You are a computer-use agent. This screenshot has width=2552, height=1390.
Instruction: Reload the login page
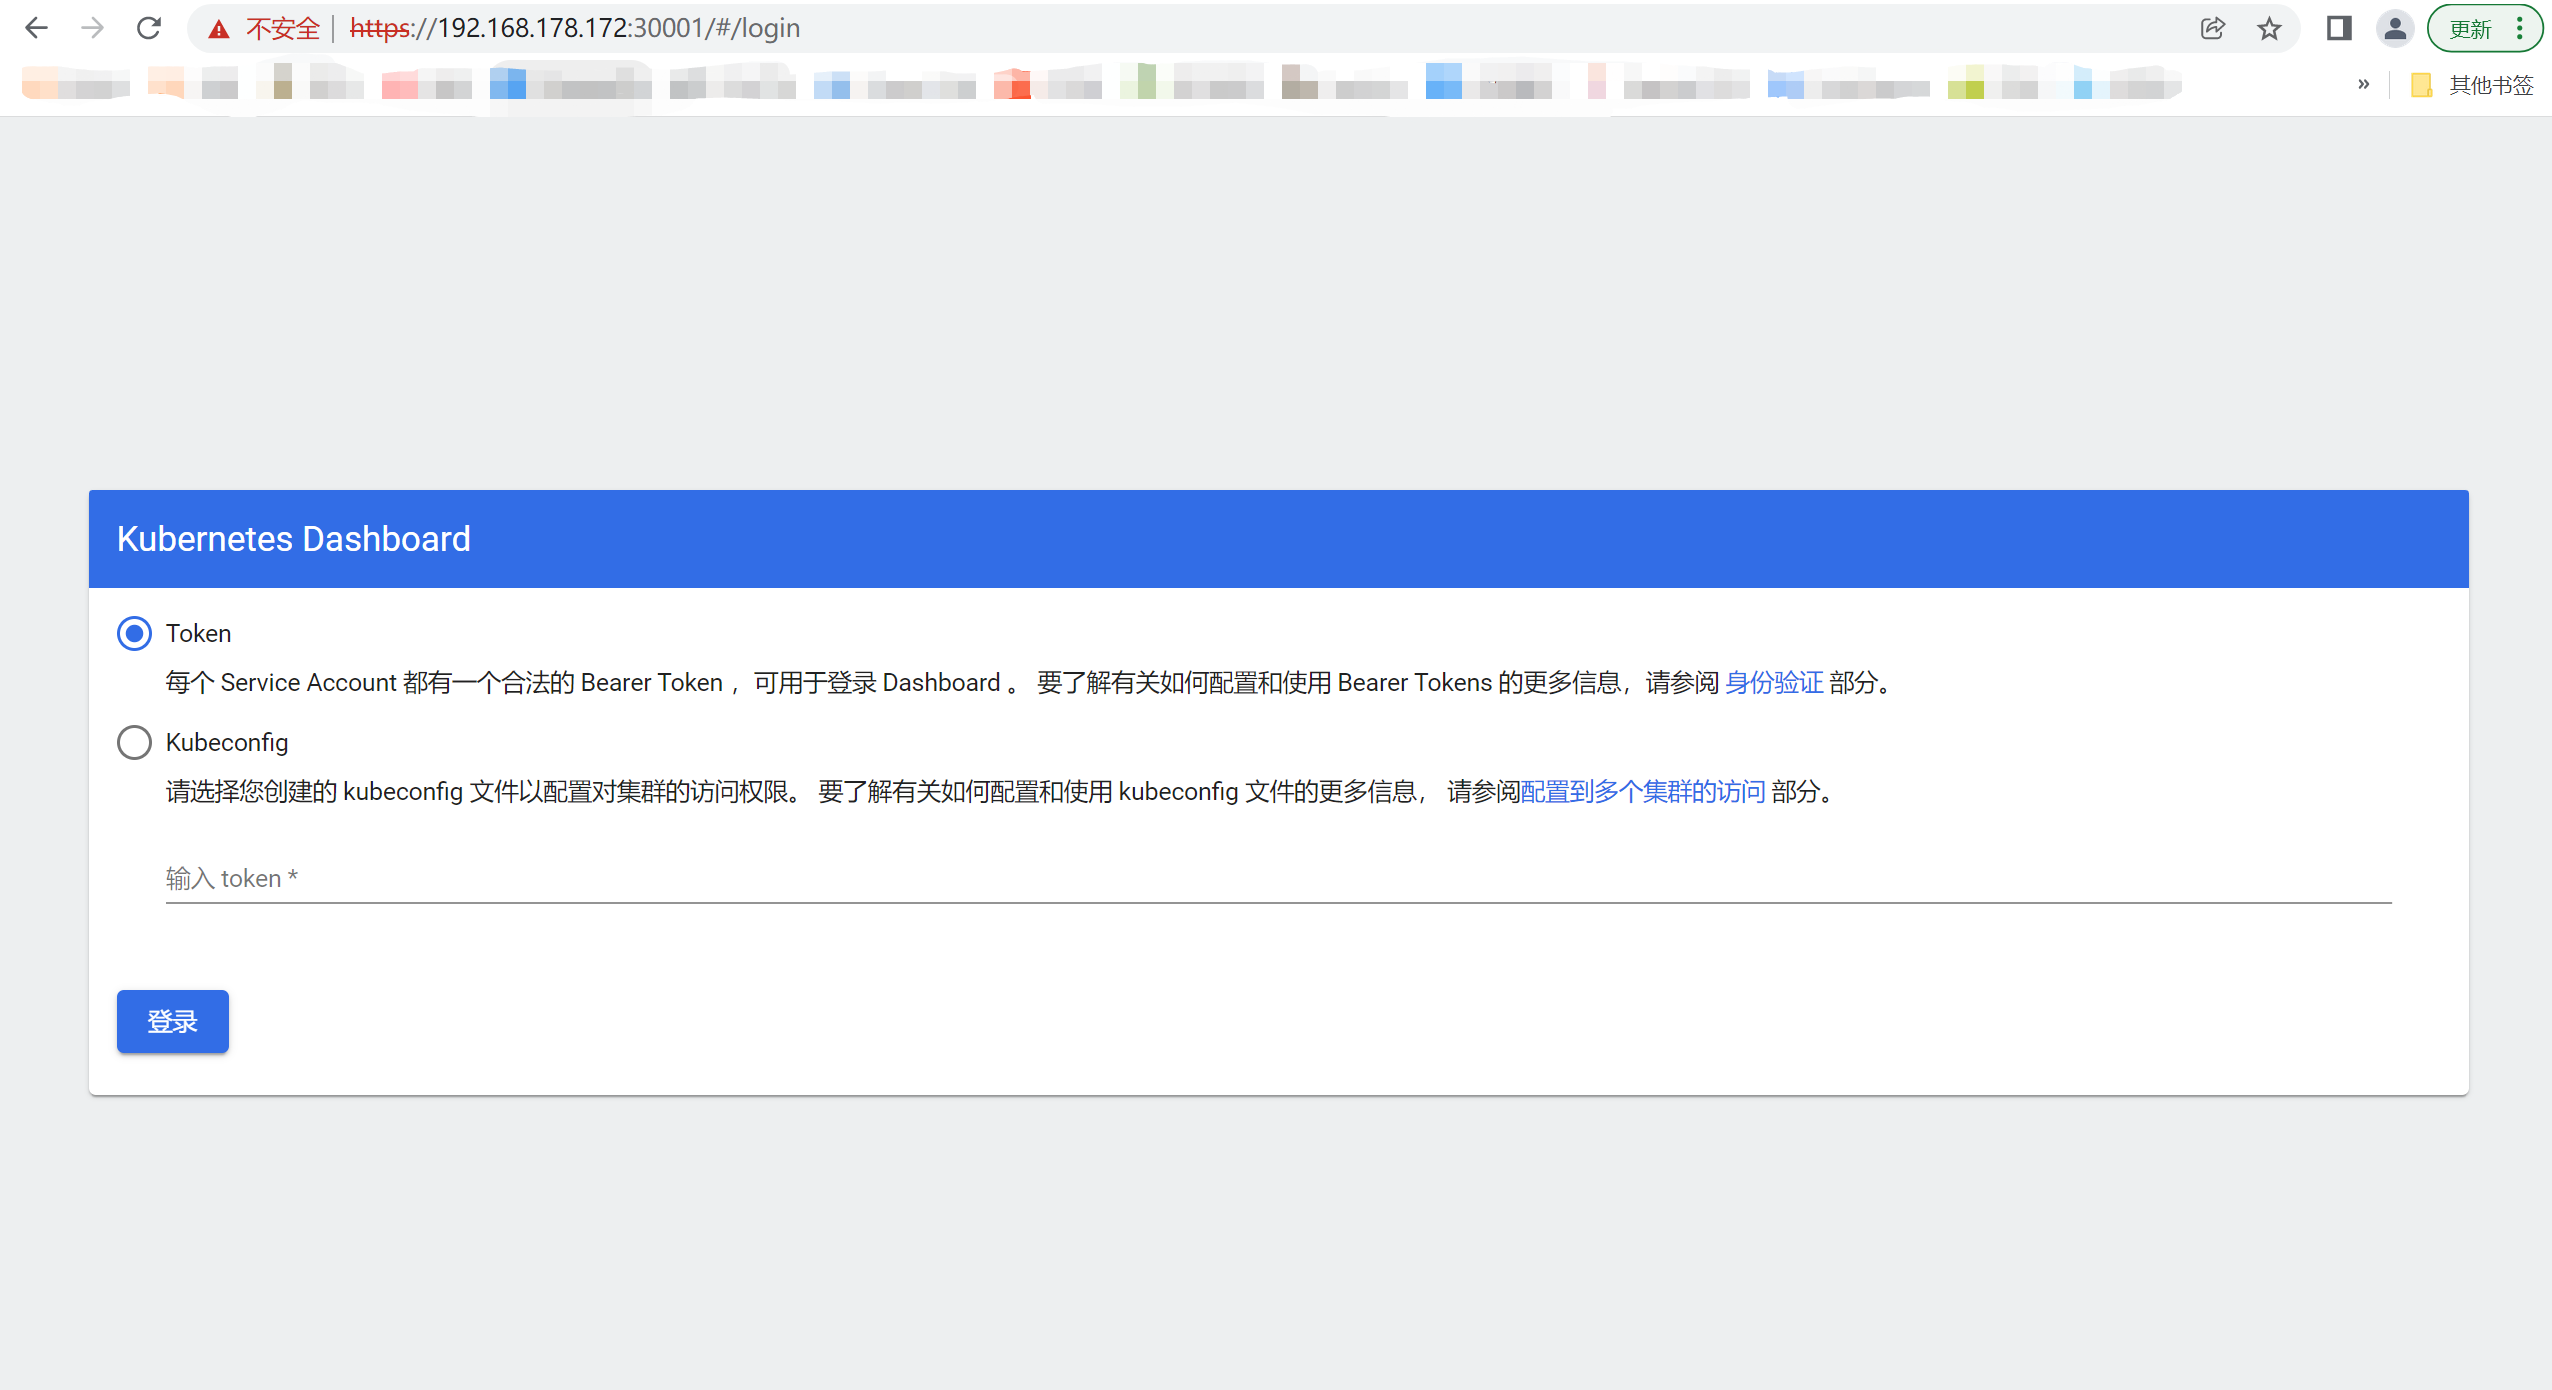pos(149,28)
